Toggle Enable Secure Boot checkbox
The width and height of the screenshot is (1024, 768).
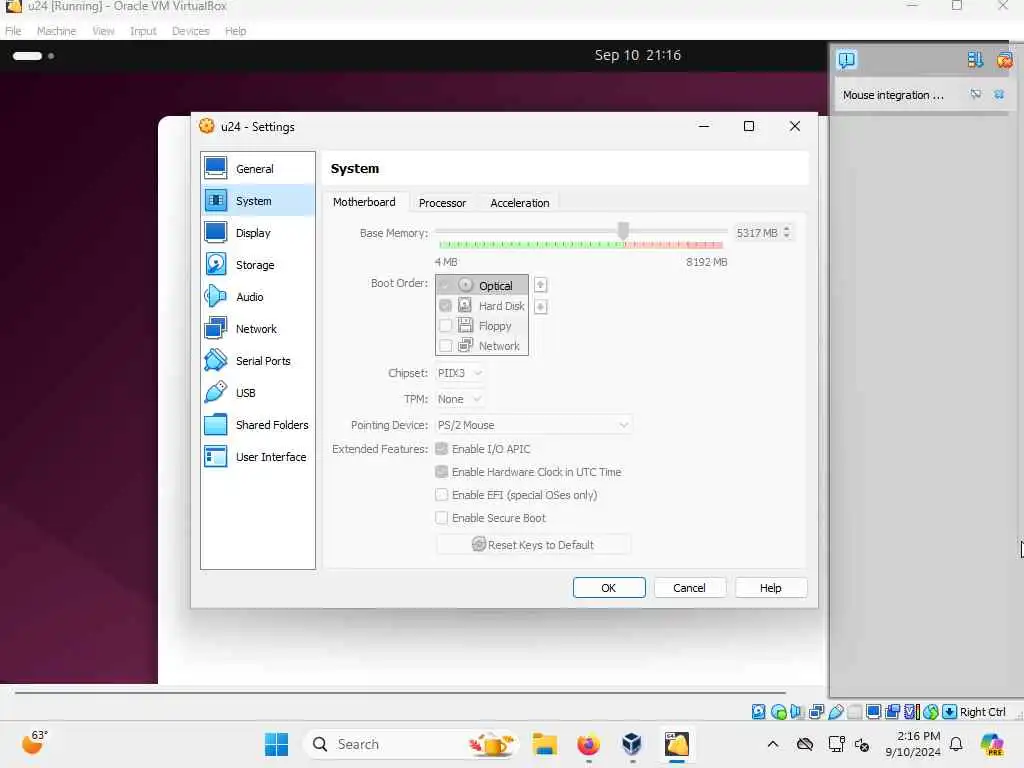tap(441, 517)
